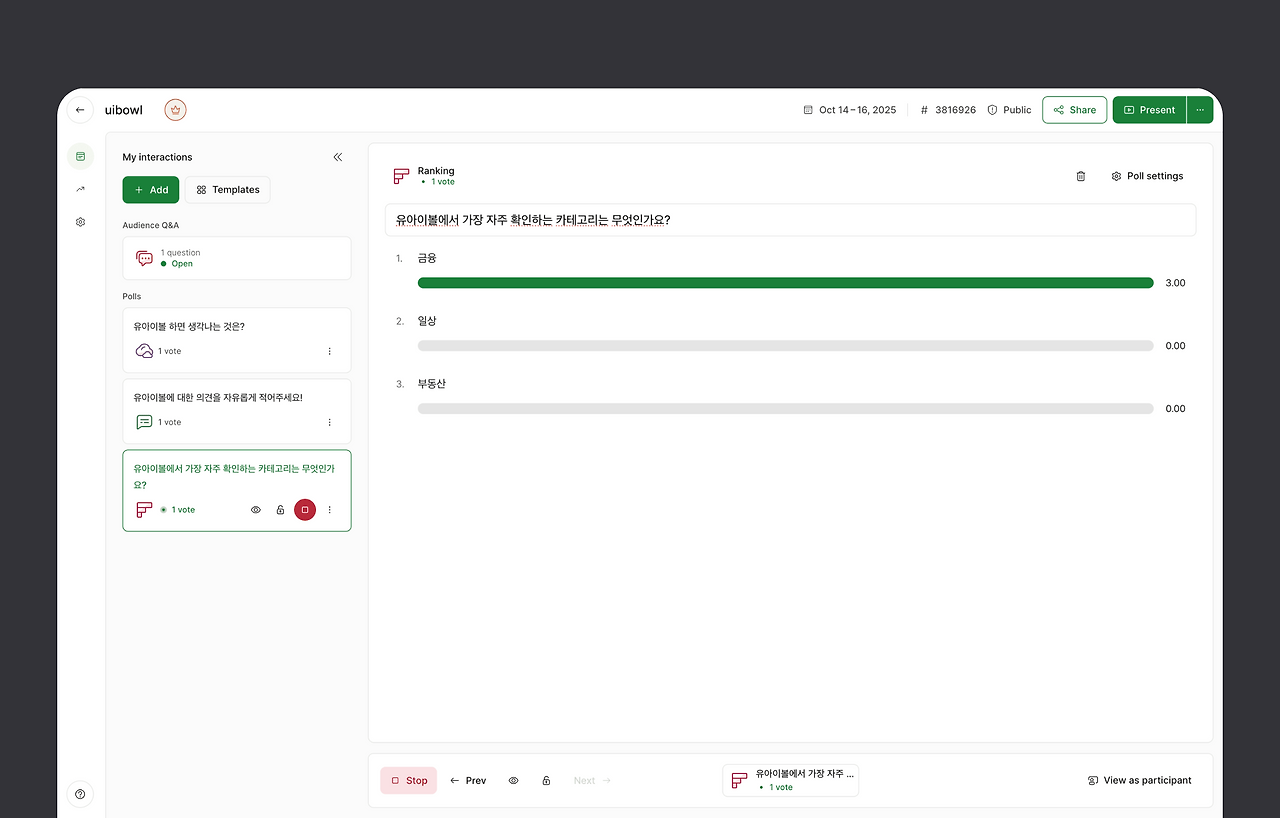Screen dimensions: 1280x818
Task: Click the crown upgrade icon
Action: pyautogui.click(x=176, y=110)
